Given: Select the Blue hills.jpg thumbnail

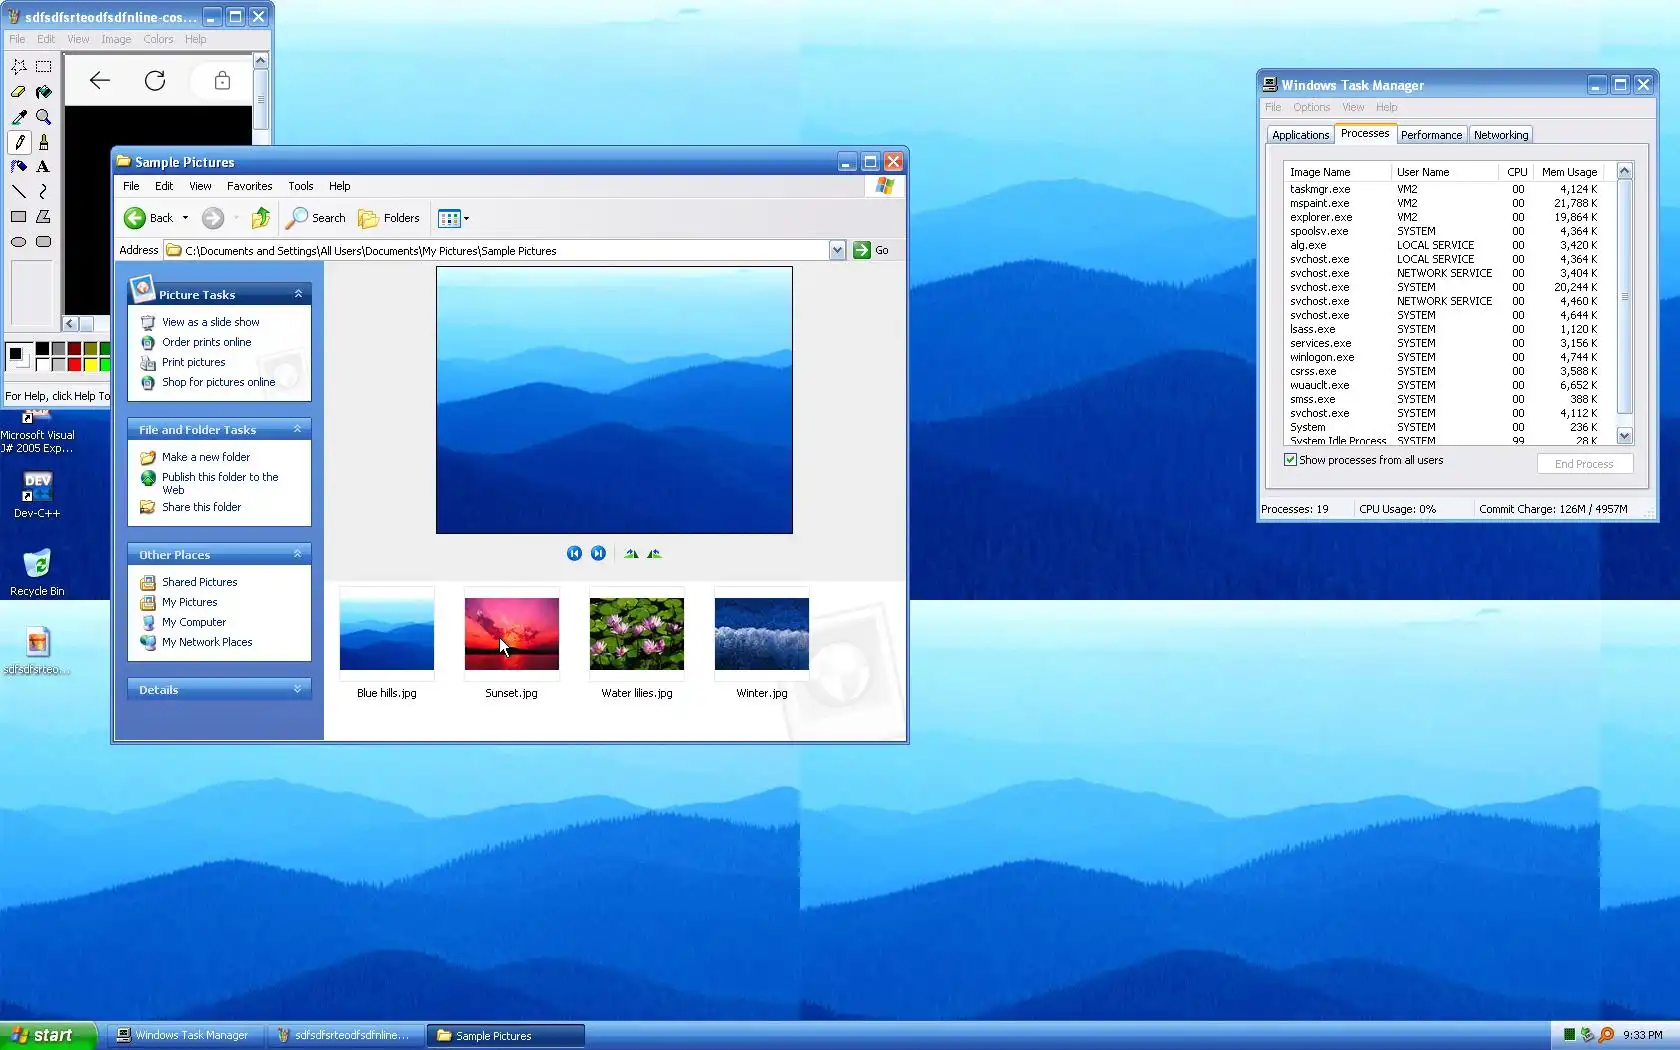Looking at the screenshot, I should [387, 634].
